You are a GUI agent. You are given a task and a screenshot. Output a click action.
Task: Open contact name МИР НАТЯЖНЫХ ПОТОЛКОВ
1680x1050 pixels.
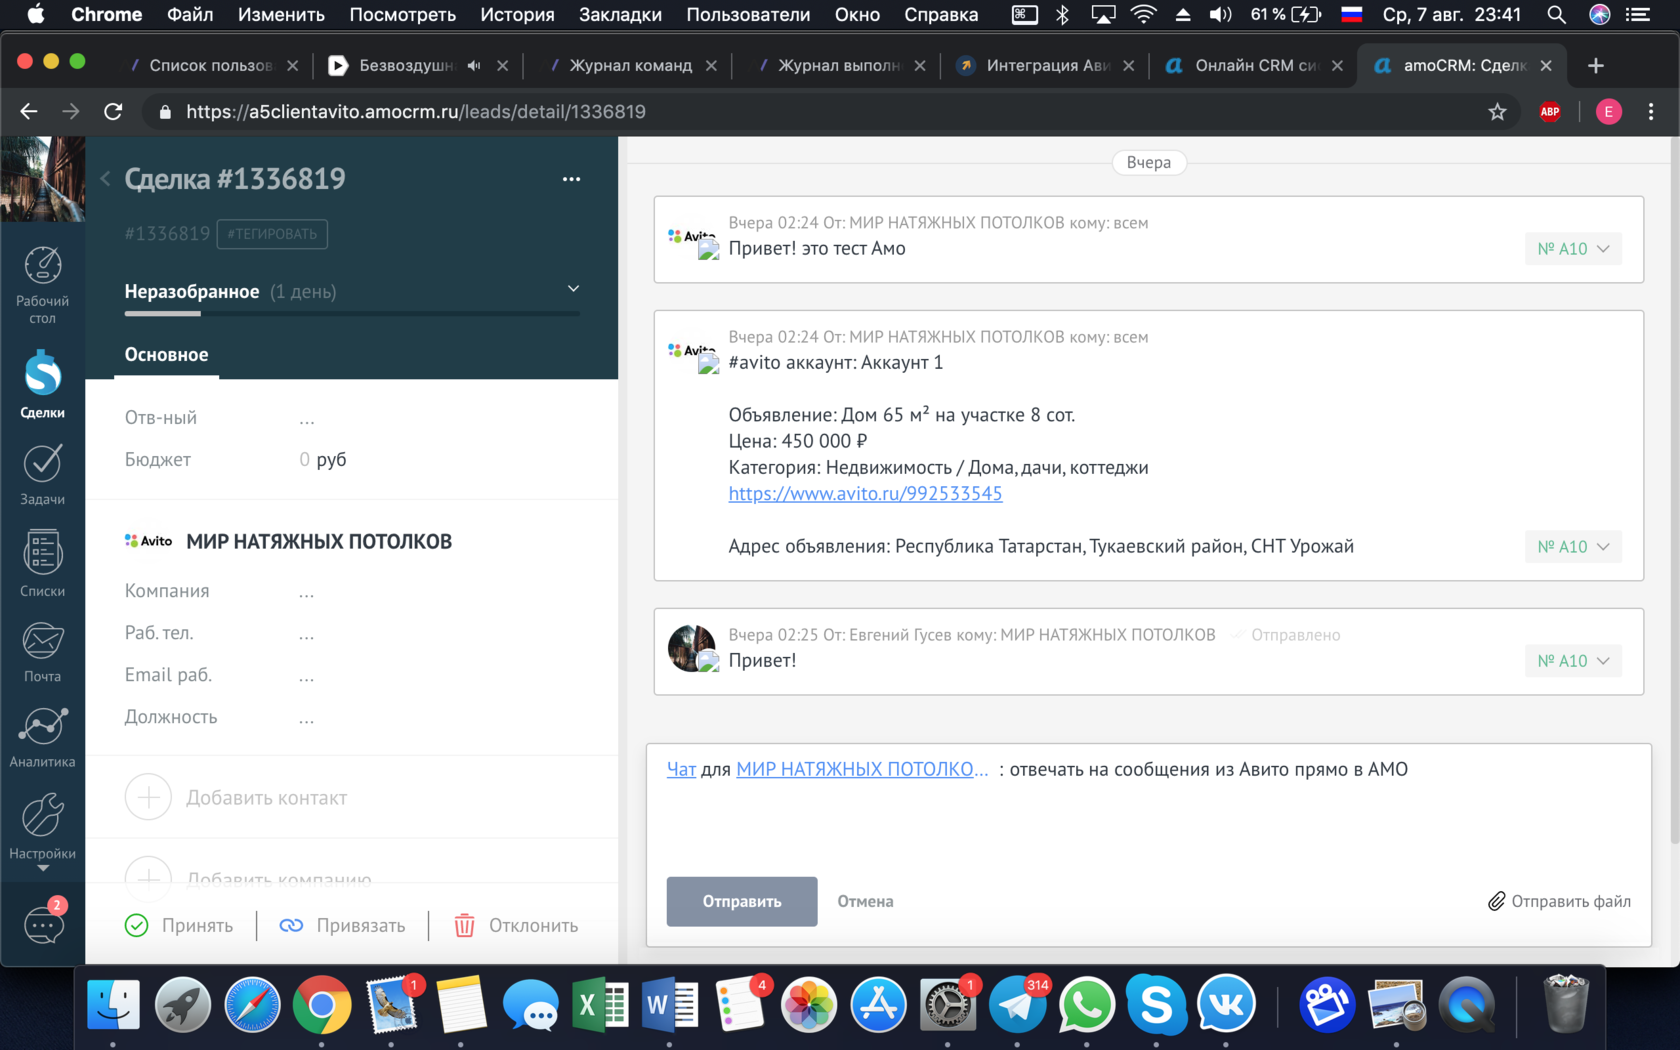click(x=319, y=541)
